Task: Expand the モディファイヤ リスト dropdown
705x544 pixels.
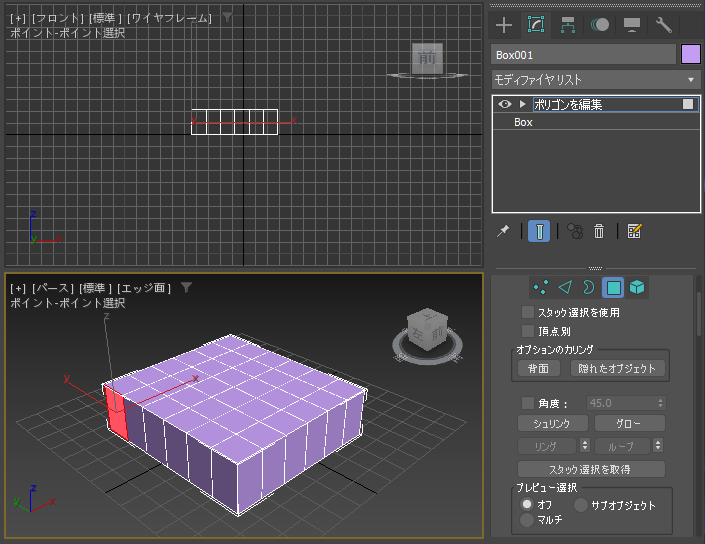Action: 596,80
